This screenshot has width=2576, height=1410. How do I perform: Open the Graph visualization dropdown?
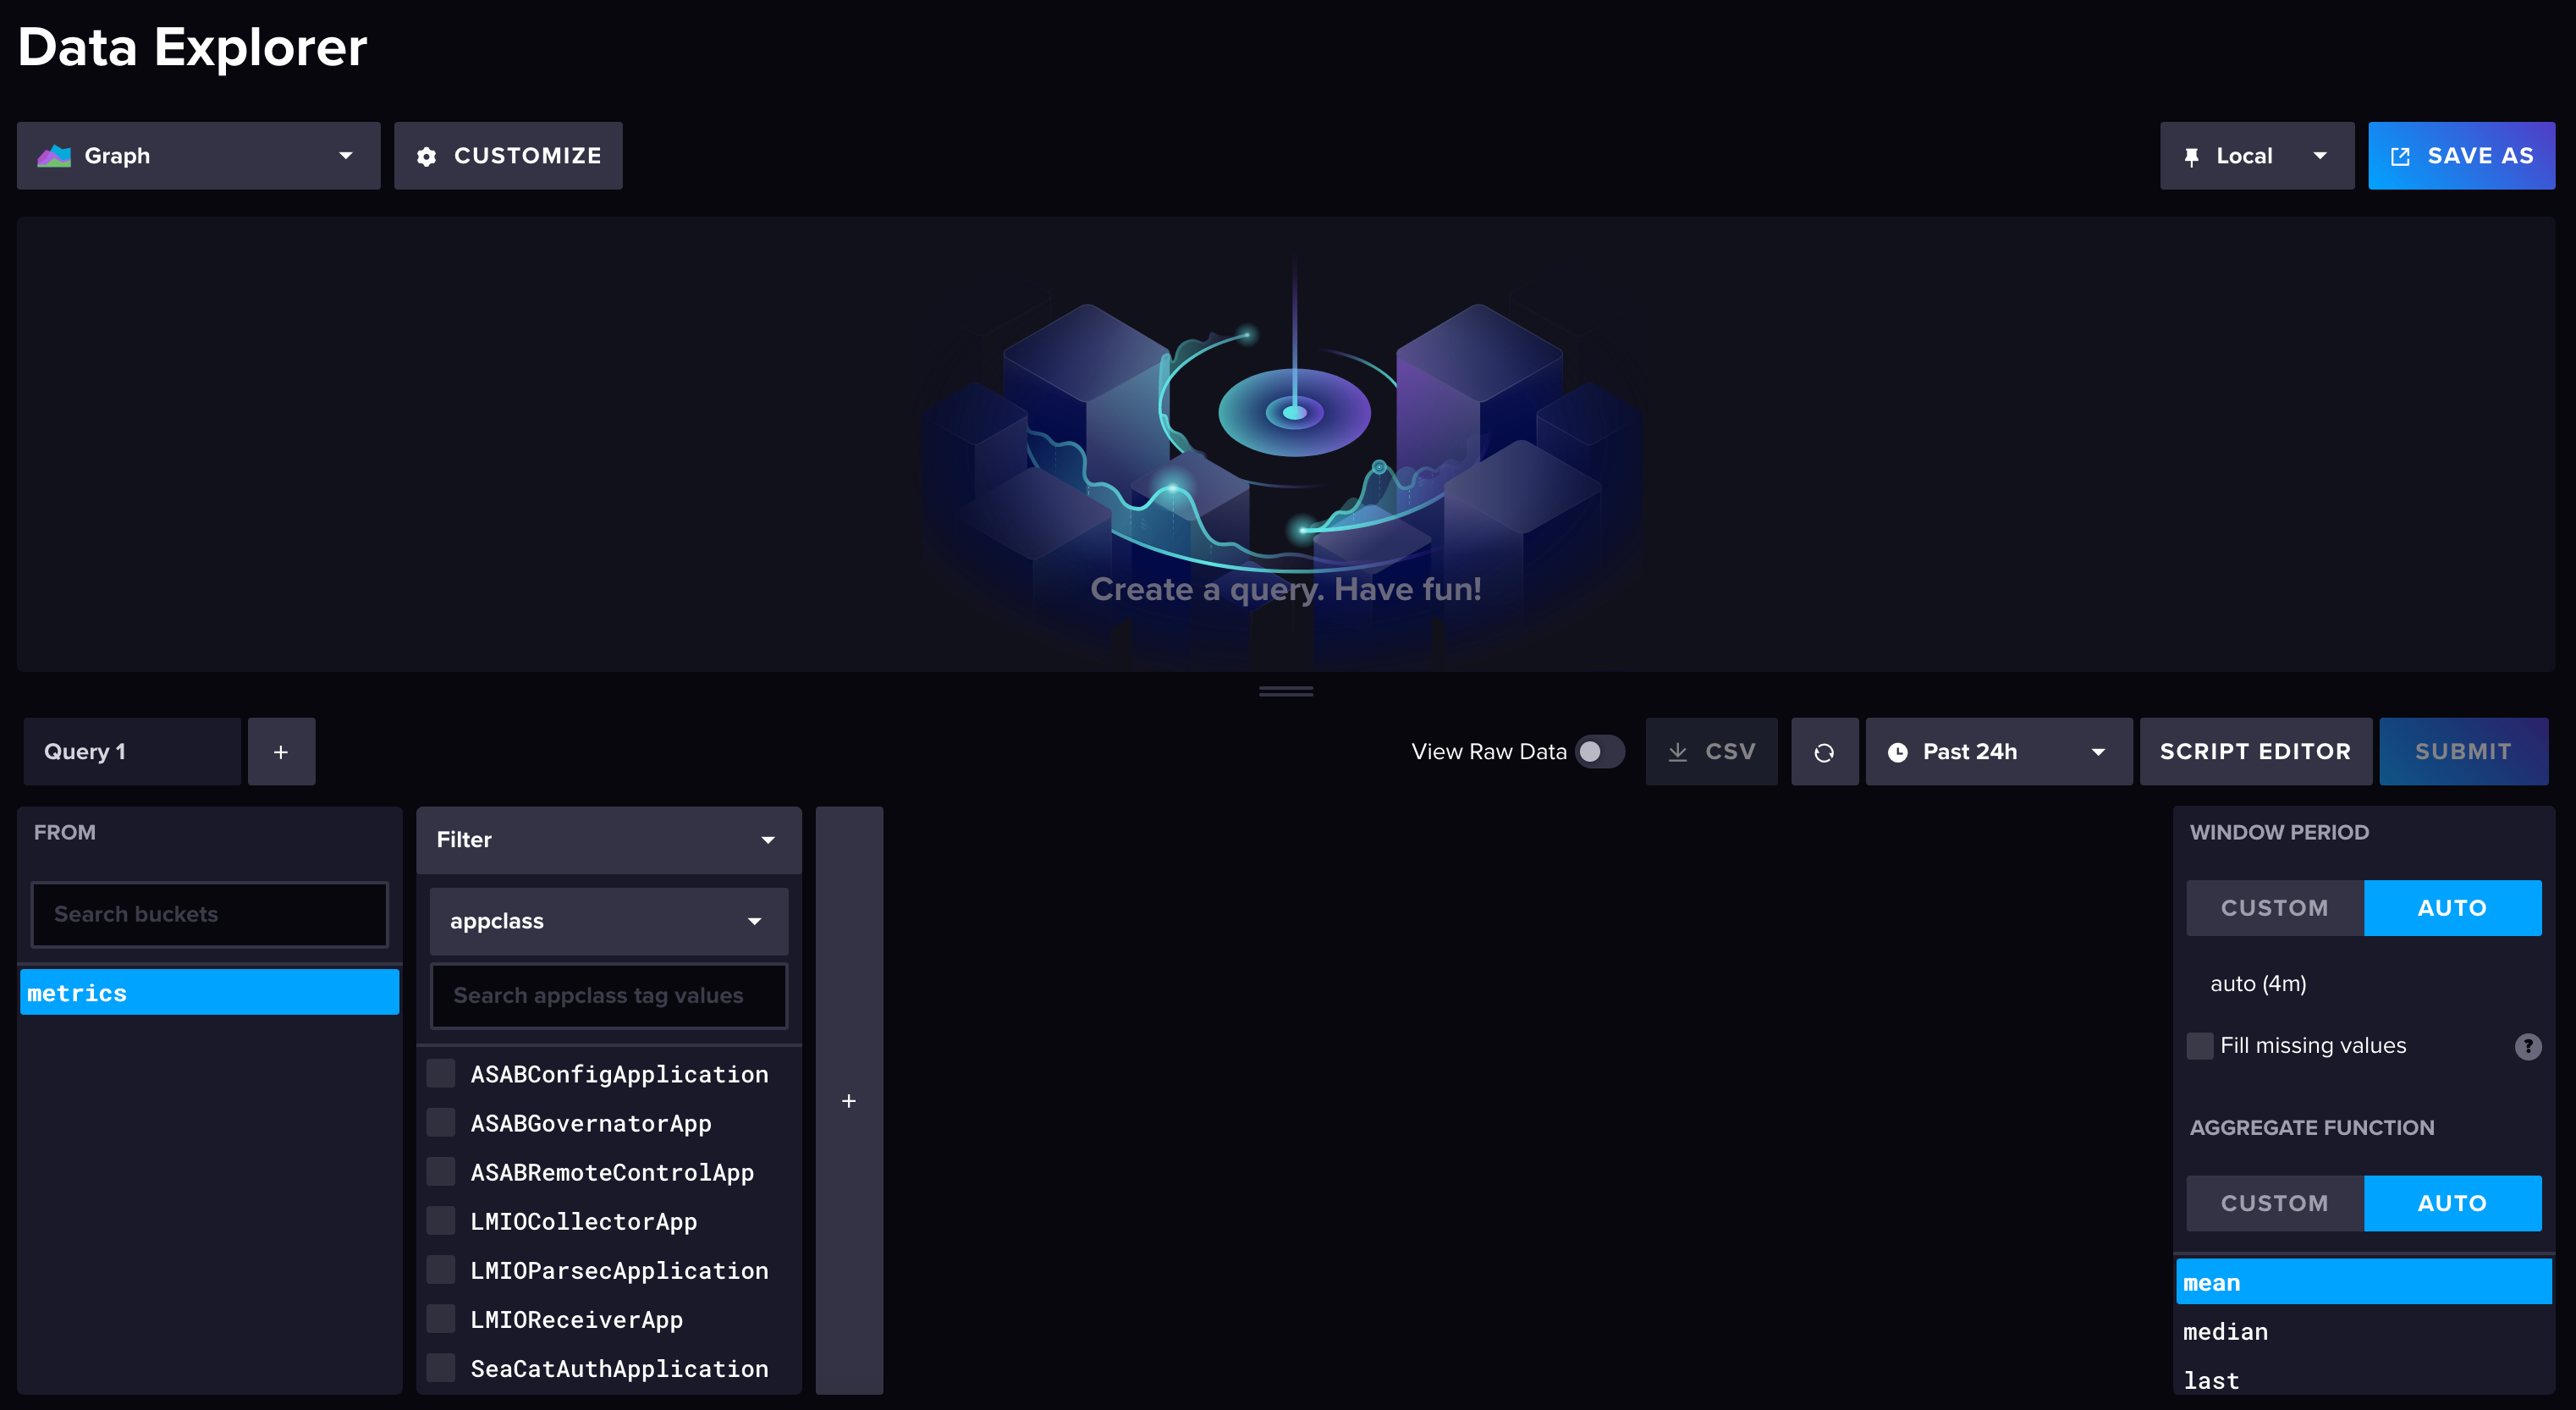point(198,156)
